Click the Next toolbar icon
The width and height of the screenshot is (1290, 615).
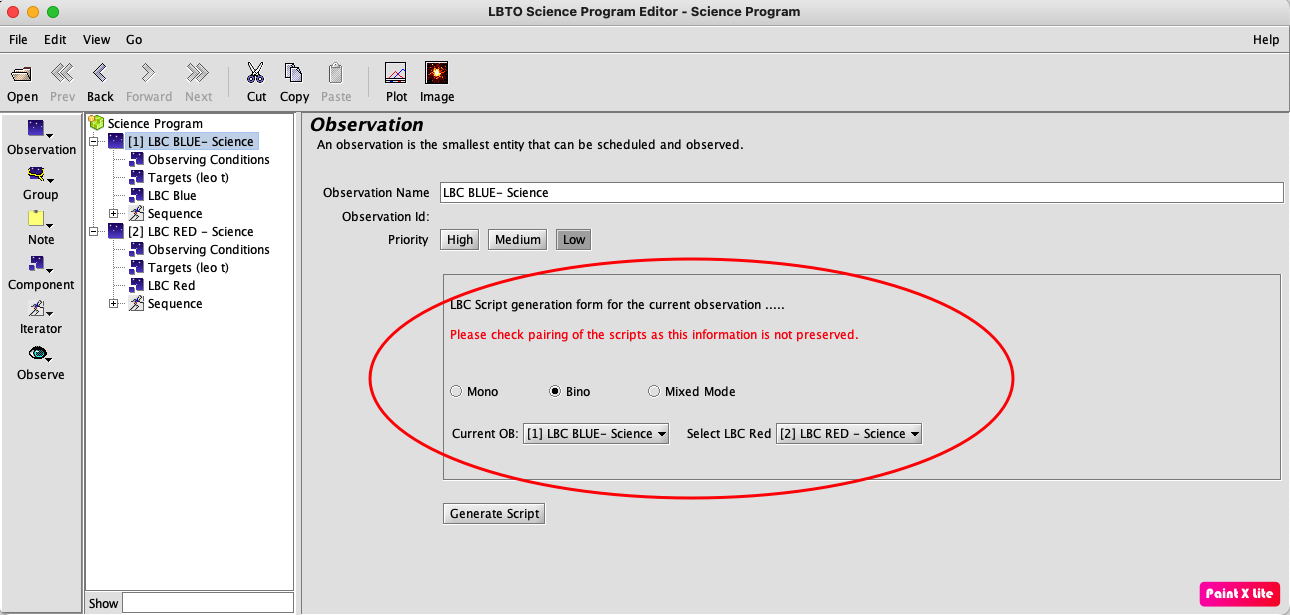pyautogui.click(x=198, y=72)
